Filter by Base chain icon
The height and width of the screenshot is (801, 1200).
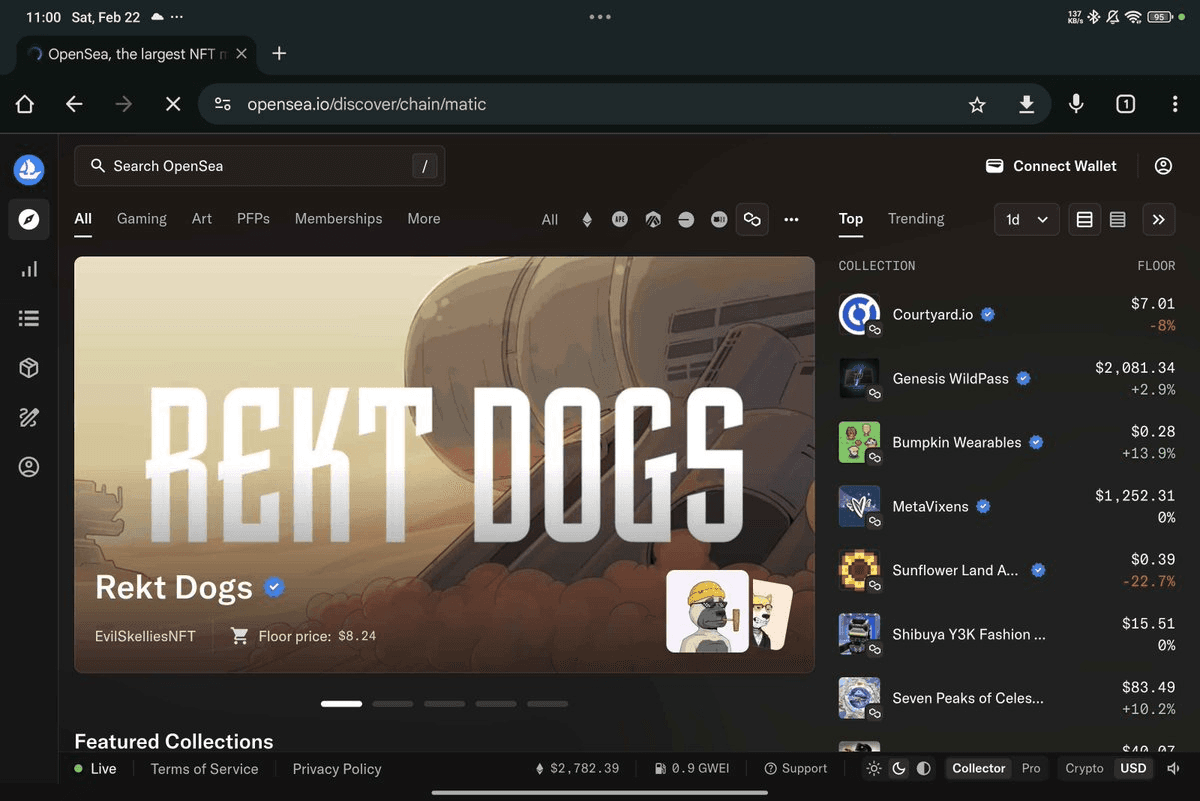point(686,219)
